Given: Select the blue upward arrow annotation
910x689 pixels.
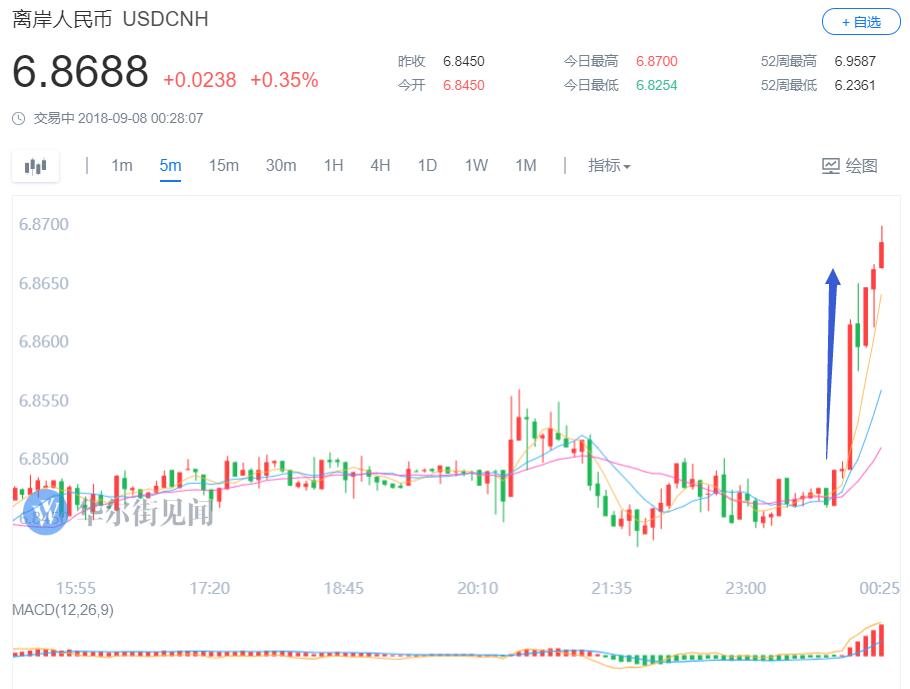Looking at the screenshot, I should pos(831,360).
